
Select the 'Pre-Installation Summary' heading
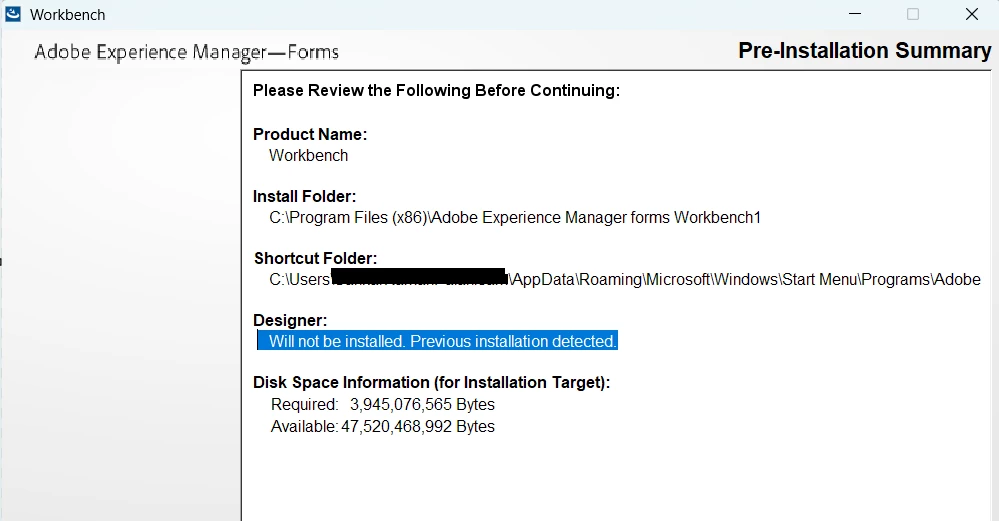pos(865,51)
